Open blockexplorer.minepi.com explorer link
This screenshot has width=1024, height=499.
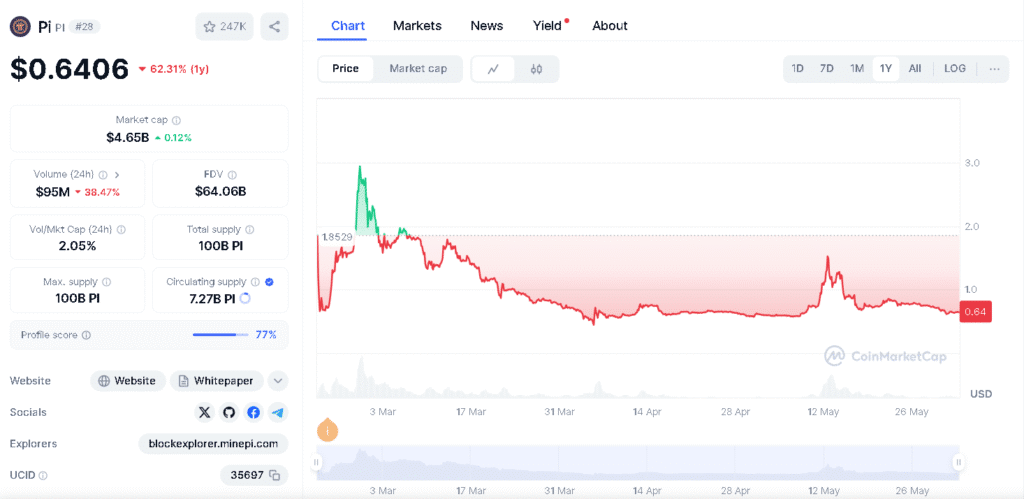214,444
